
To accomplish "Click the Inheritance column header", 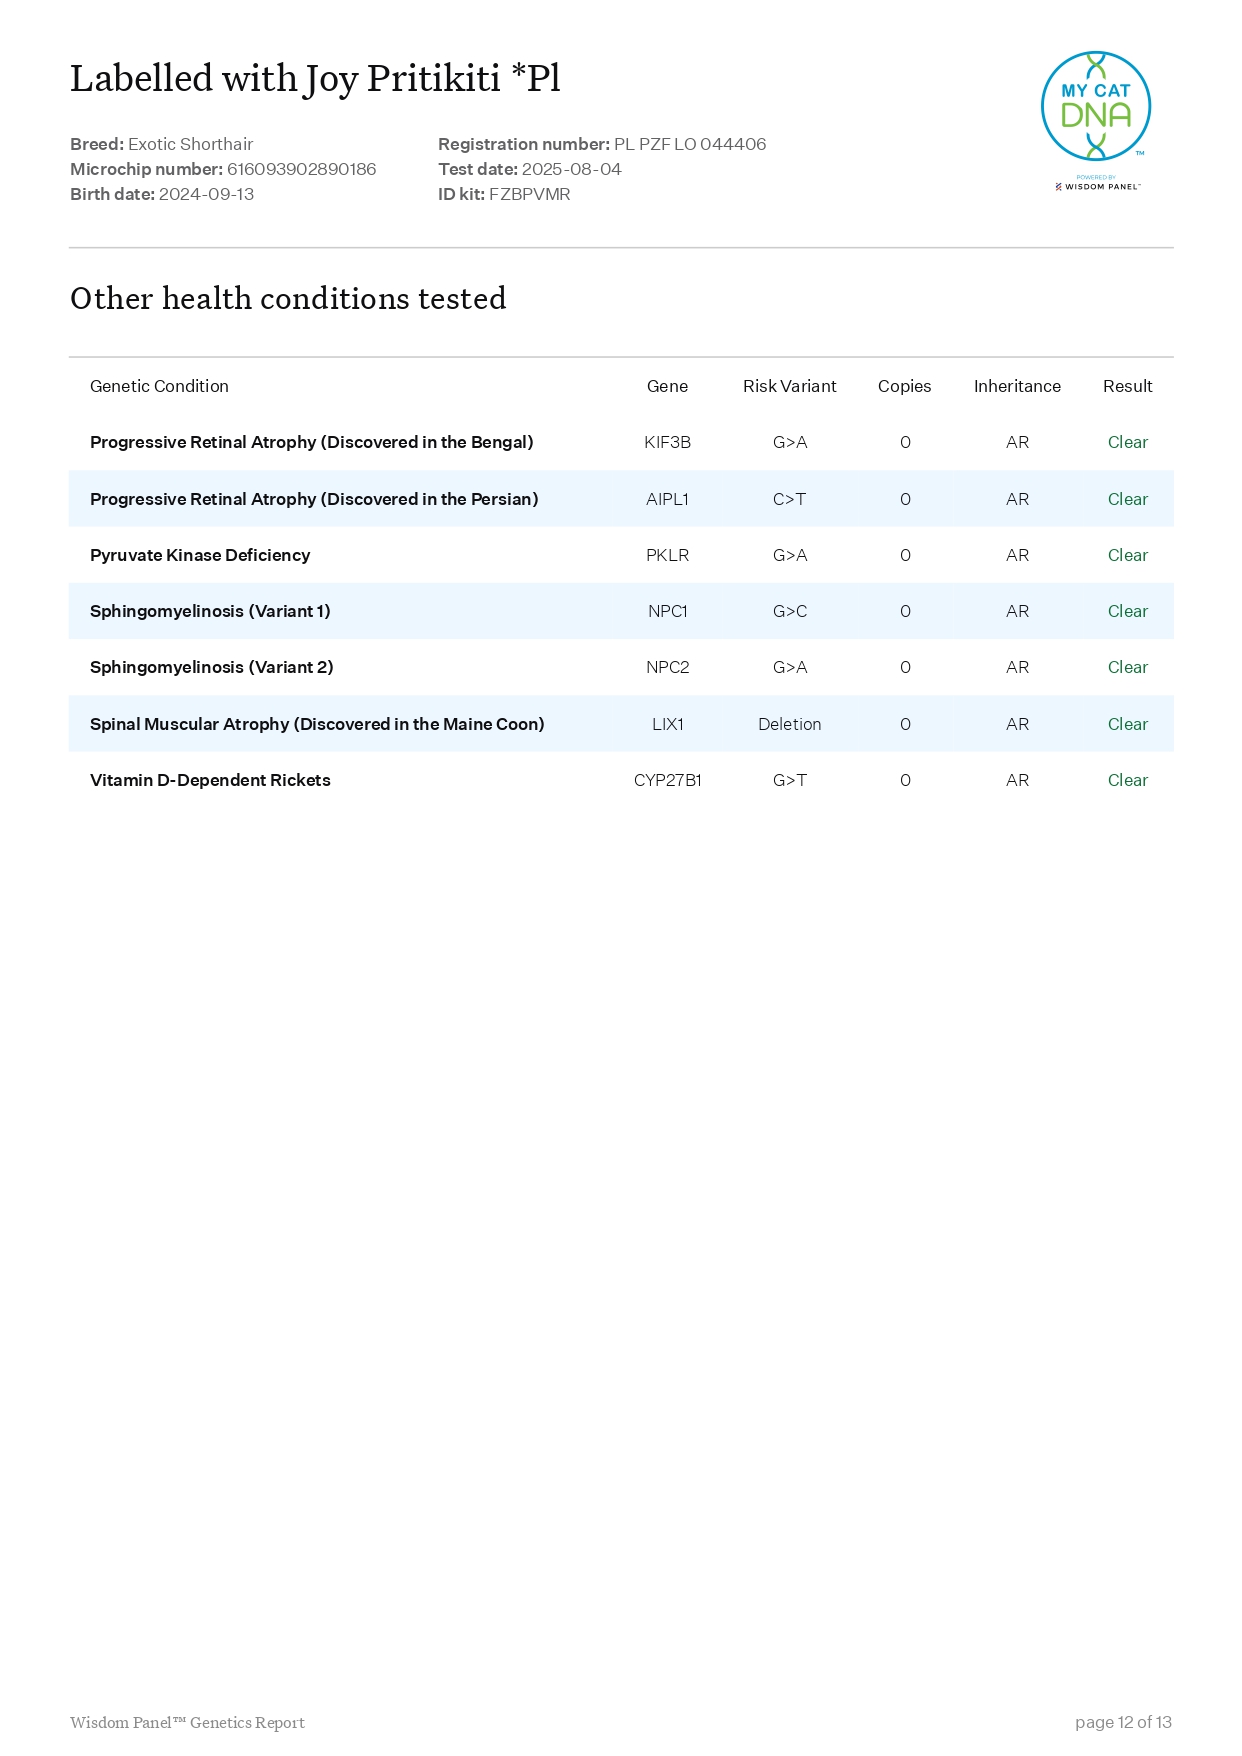I will pyautogui.click(x=1017, y=386).
